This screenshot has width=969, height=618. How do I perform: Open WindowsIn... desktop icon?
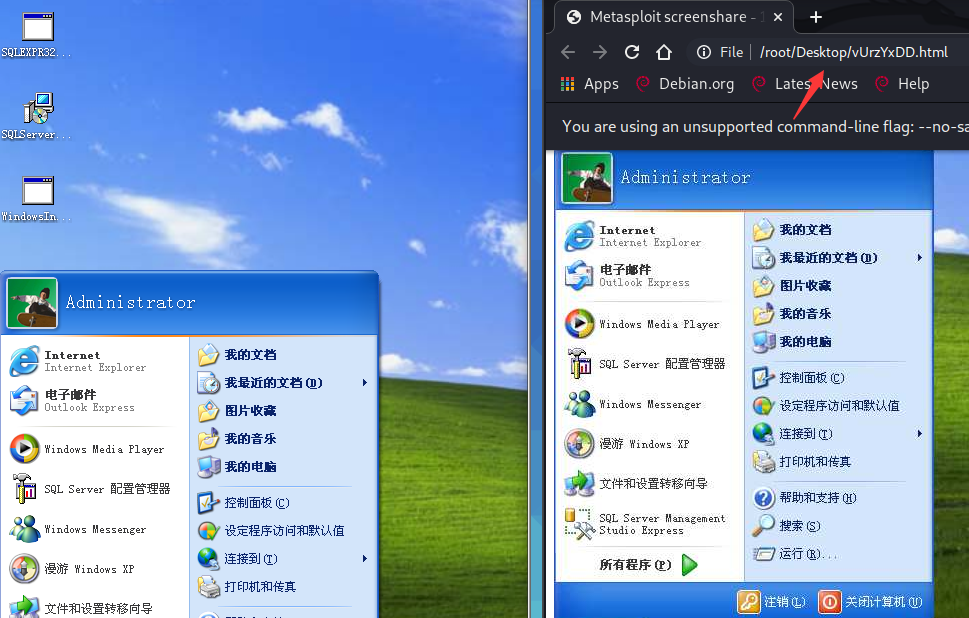(x=37, y=199)
